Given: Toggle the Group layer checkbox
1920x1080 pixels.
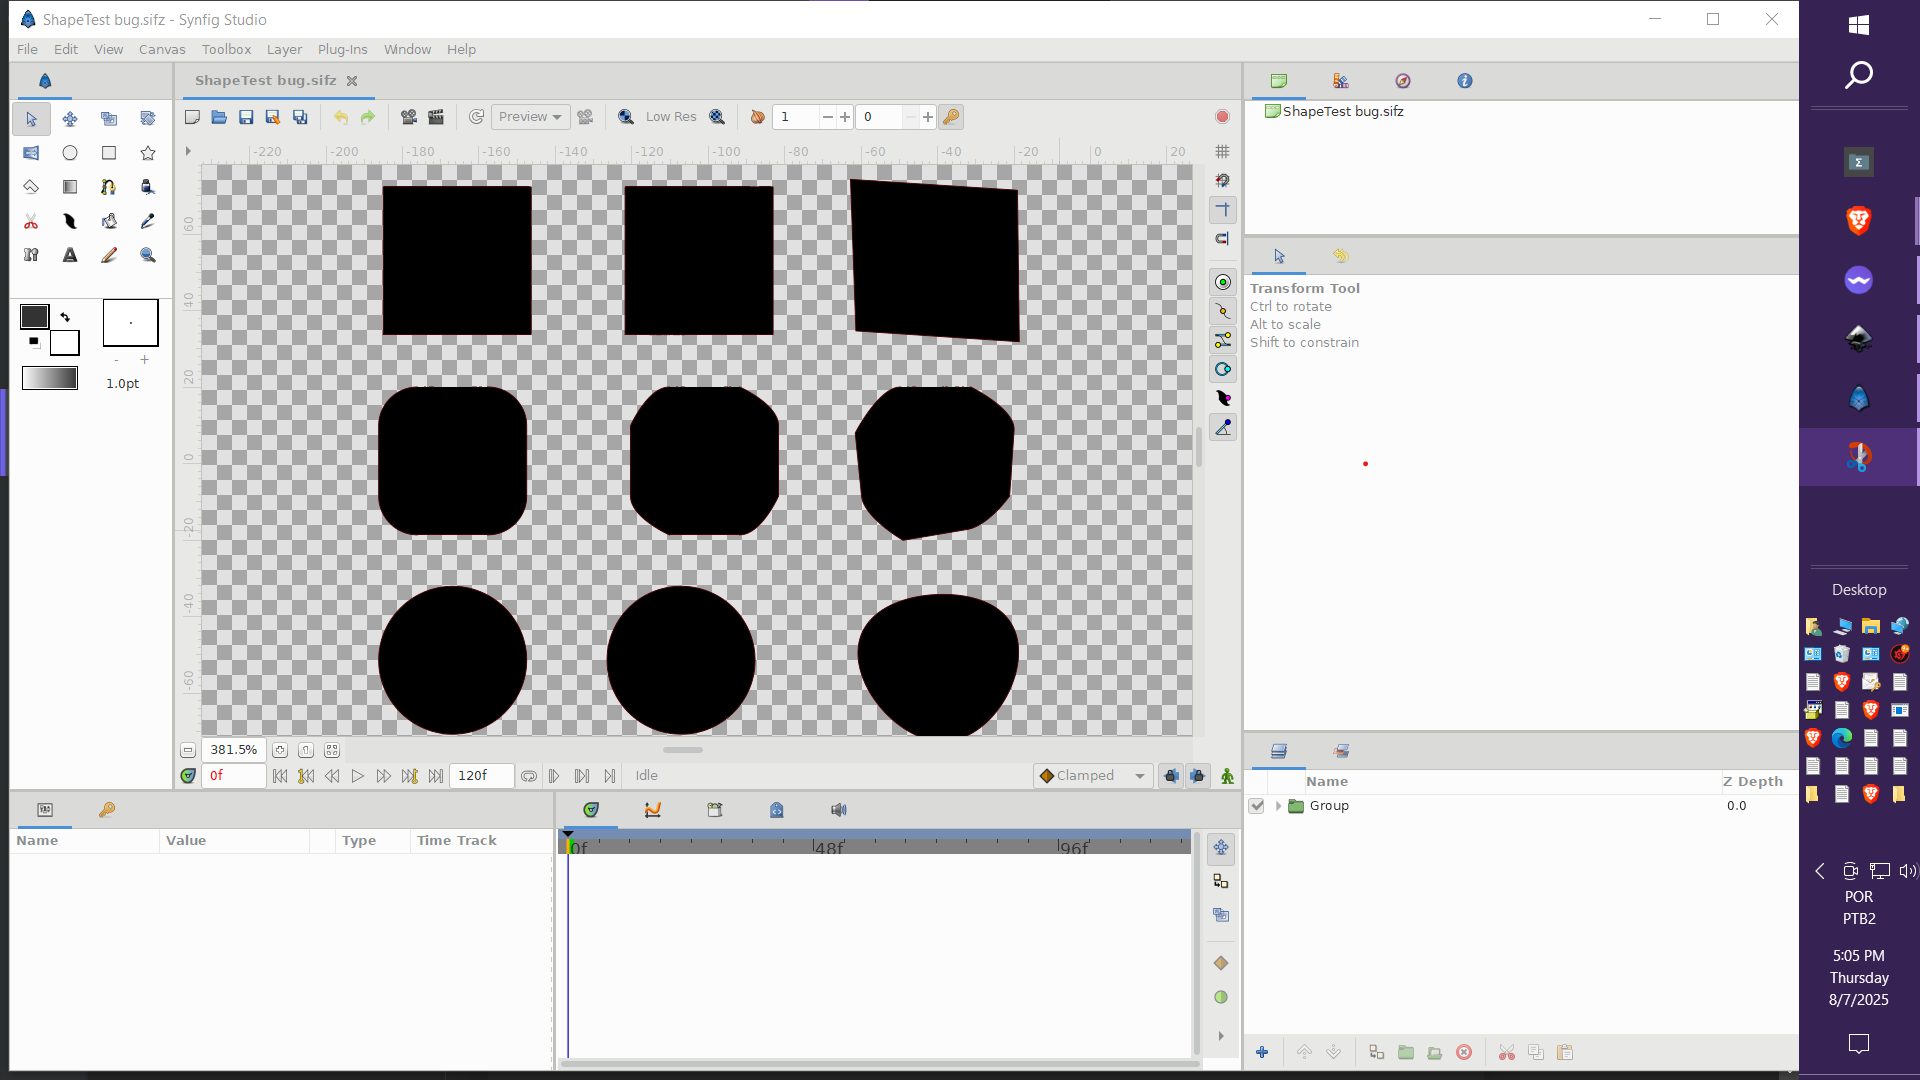Looking at the screenshot, I should [1257, 806].
